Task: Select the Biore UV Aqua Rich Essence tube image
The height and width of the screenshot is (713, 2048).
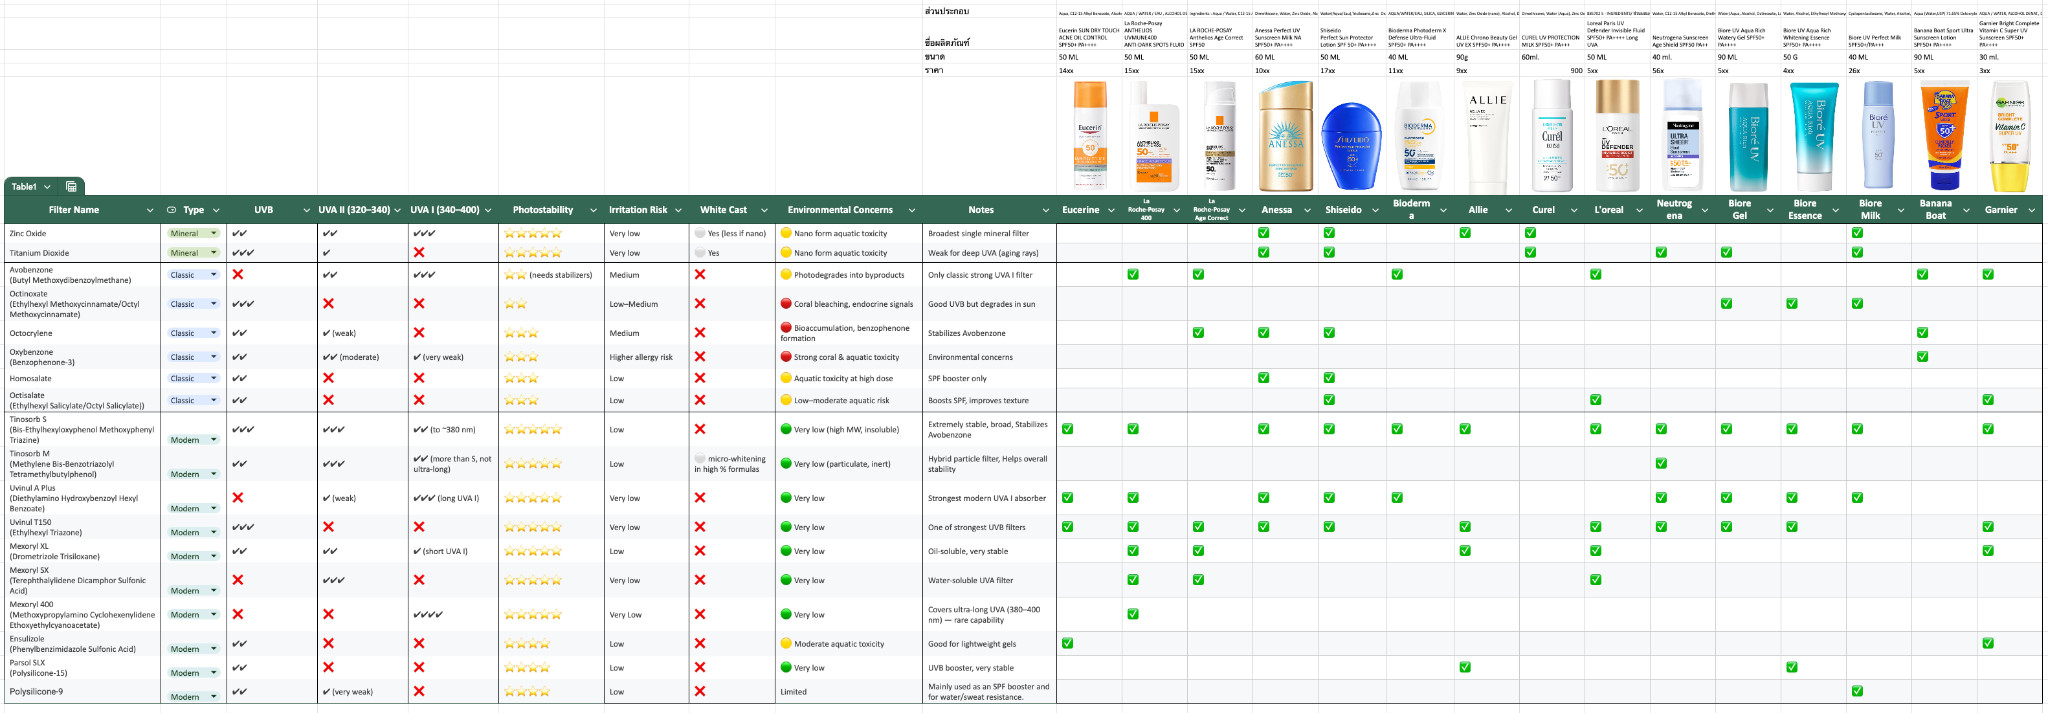Action: tap(1813, 137)
